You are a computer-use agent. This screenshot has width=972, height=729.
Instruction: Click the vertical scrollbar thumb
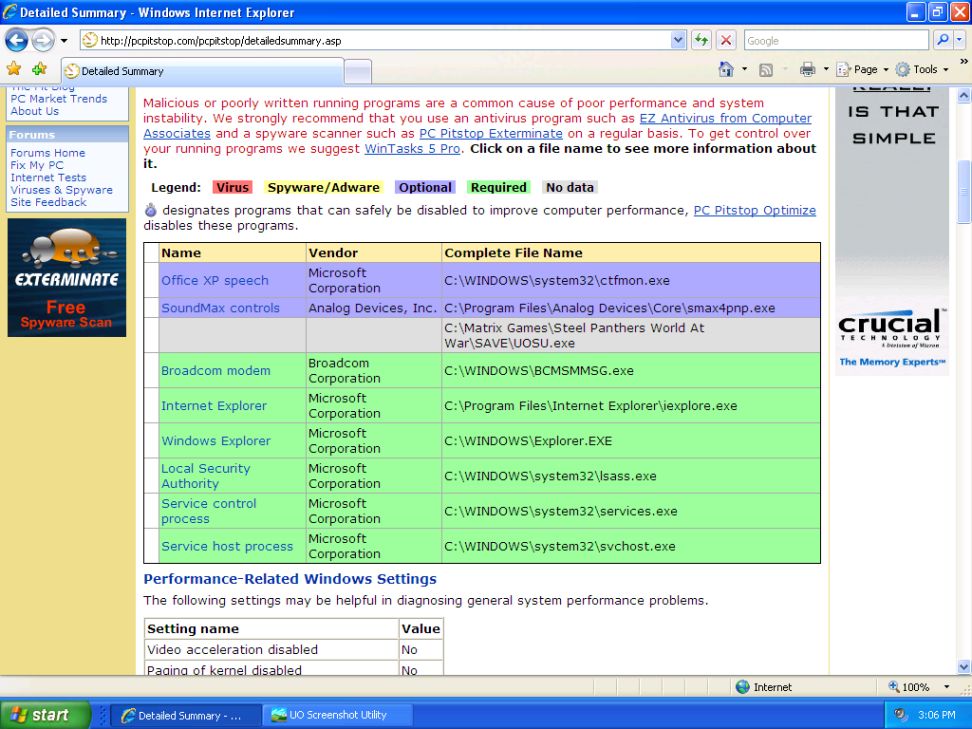[x=963, y=191]
